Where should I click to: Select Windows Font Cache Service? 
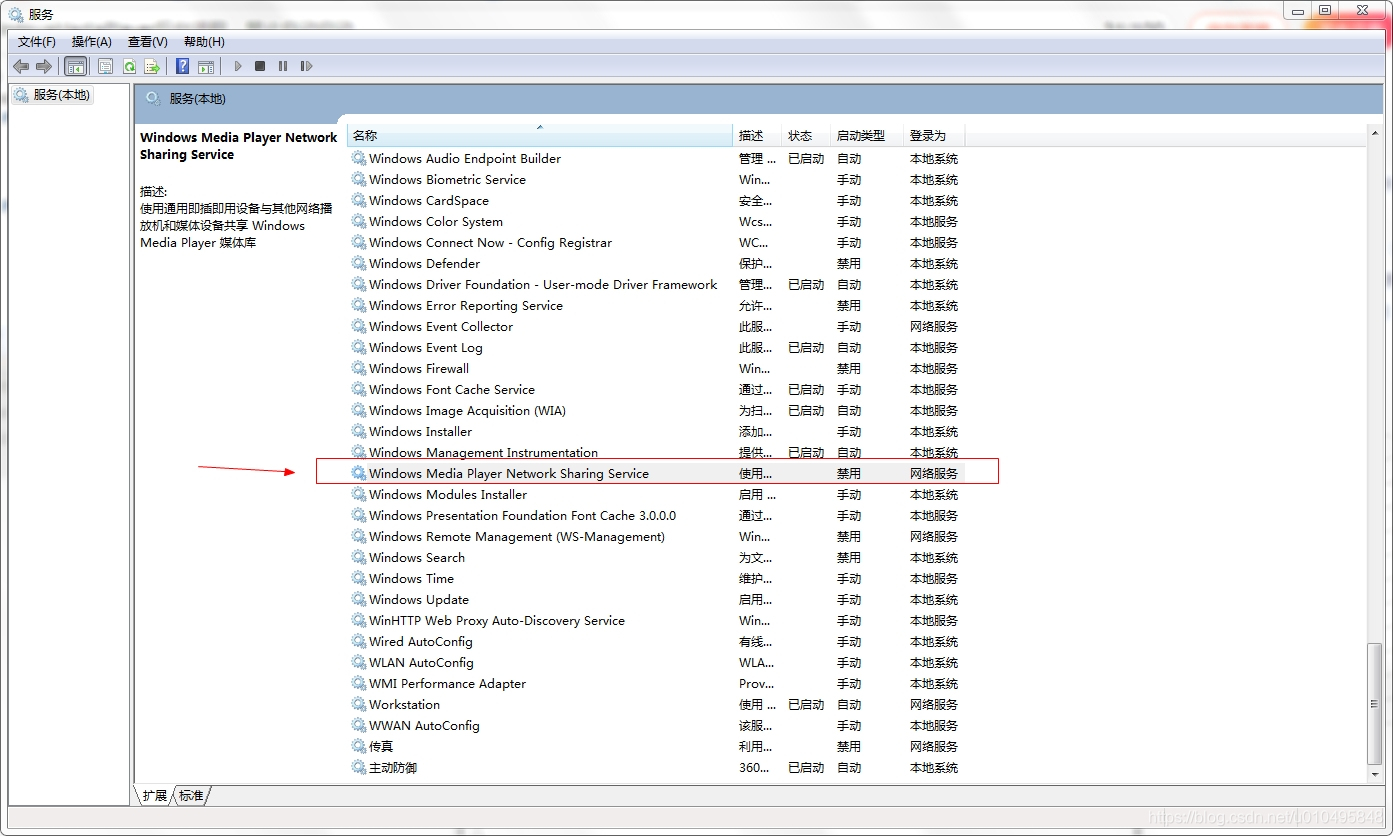[x=657, y=389]
